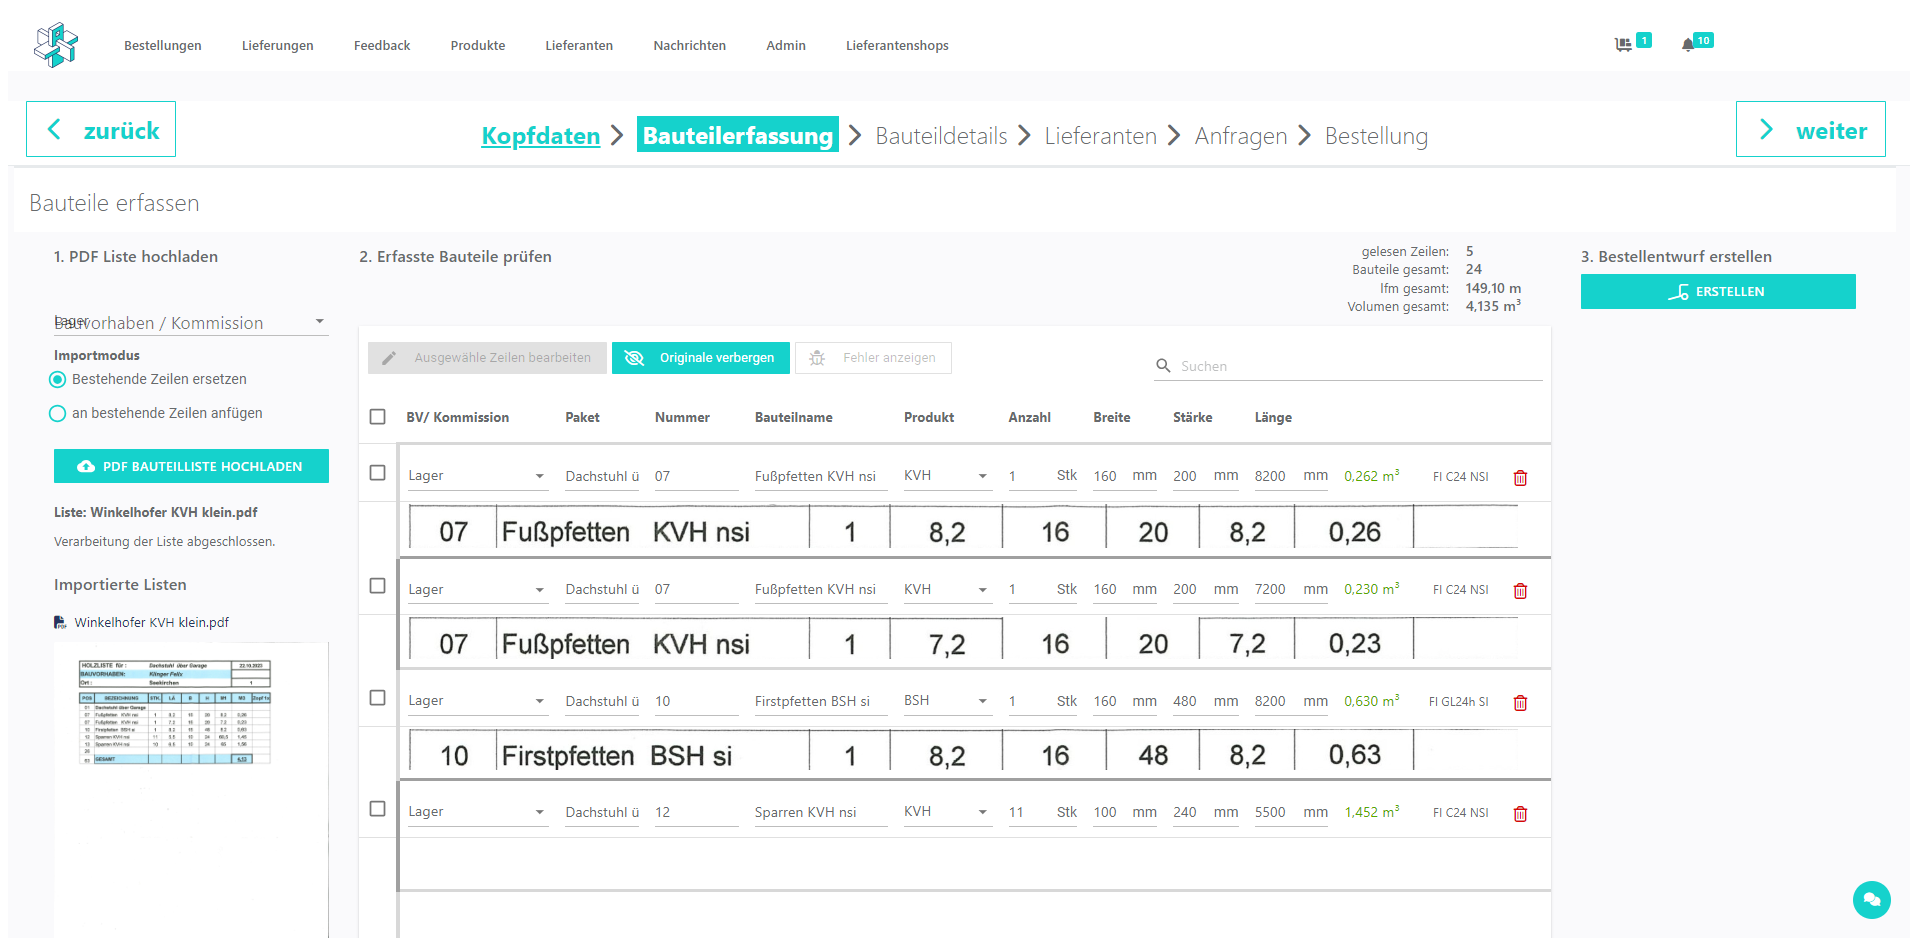Check the Firstpfetten BSH si row checkbox
Viewport: 1910px width, 938px height.
[377, 698]
